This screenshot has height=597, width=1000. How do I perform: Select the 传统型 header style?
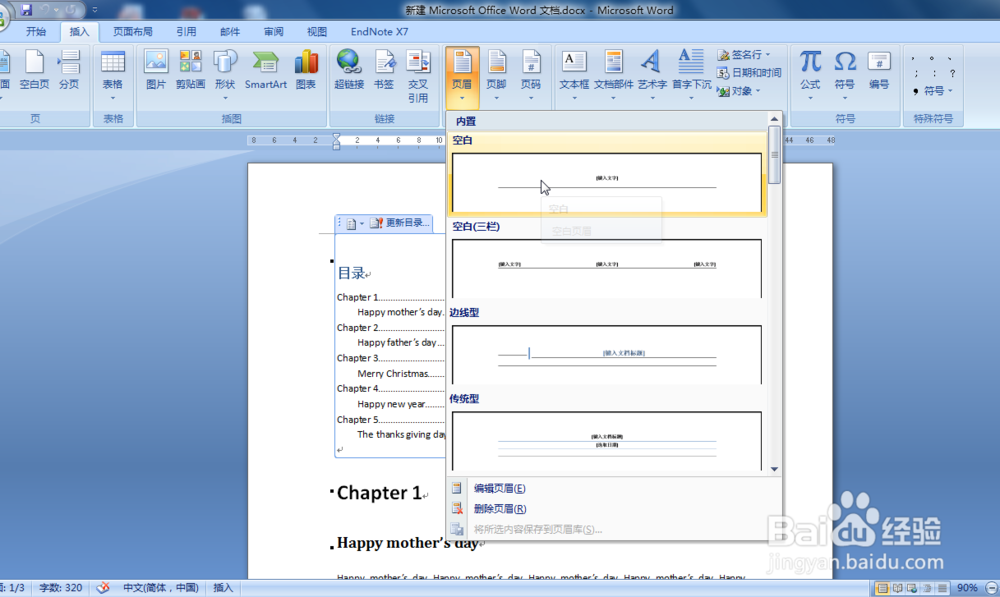(x=607, y=432)
